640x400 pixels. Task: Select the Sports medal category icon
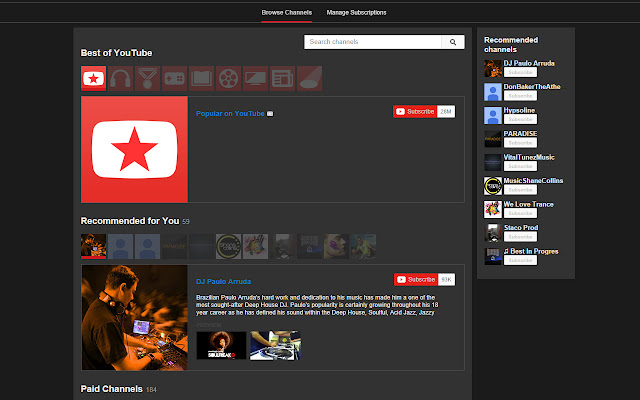147,78
